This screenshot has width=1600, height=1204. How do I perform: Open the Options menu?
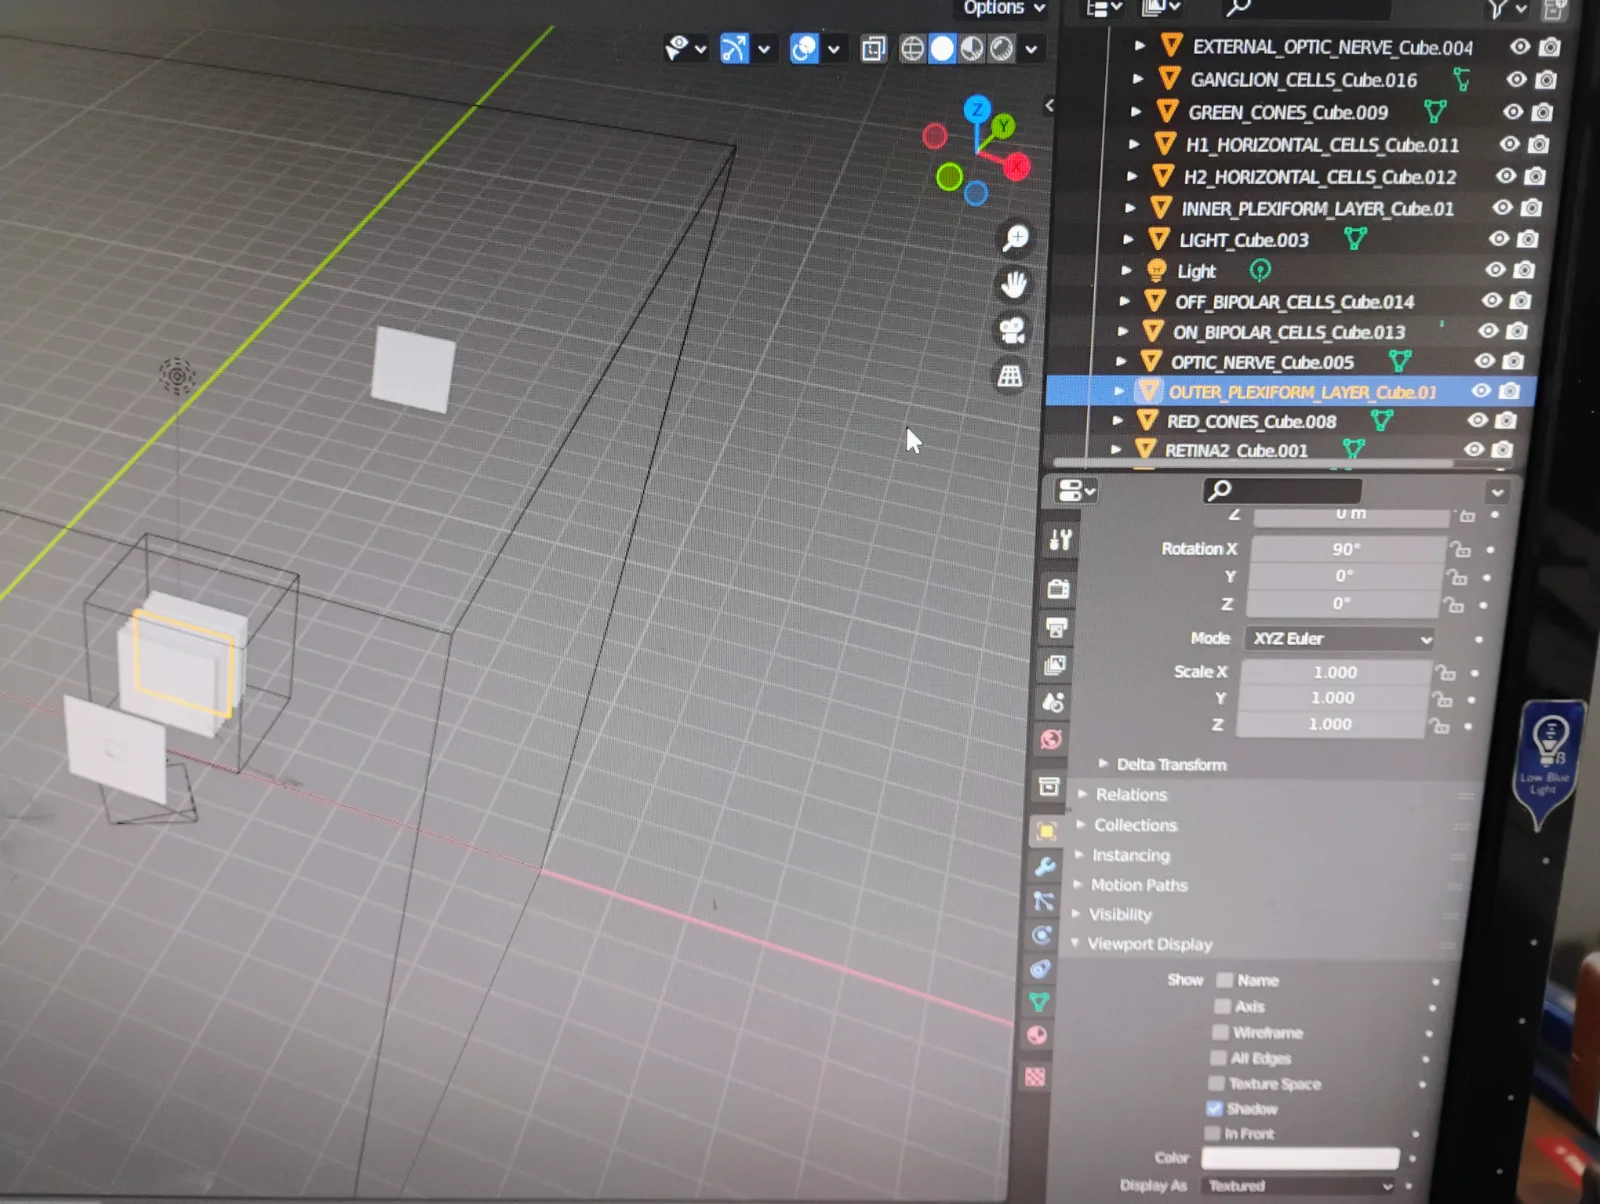(x=1003, y=8)
